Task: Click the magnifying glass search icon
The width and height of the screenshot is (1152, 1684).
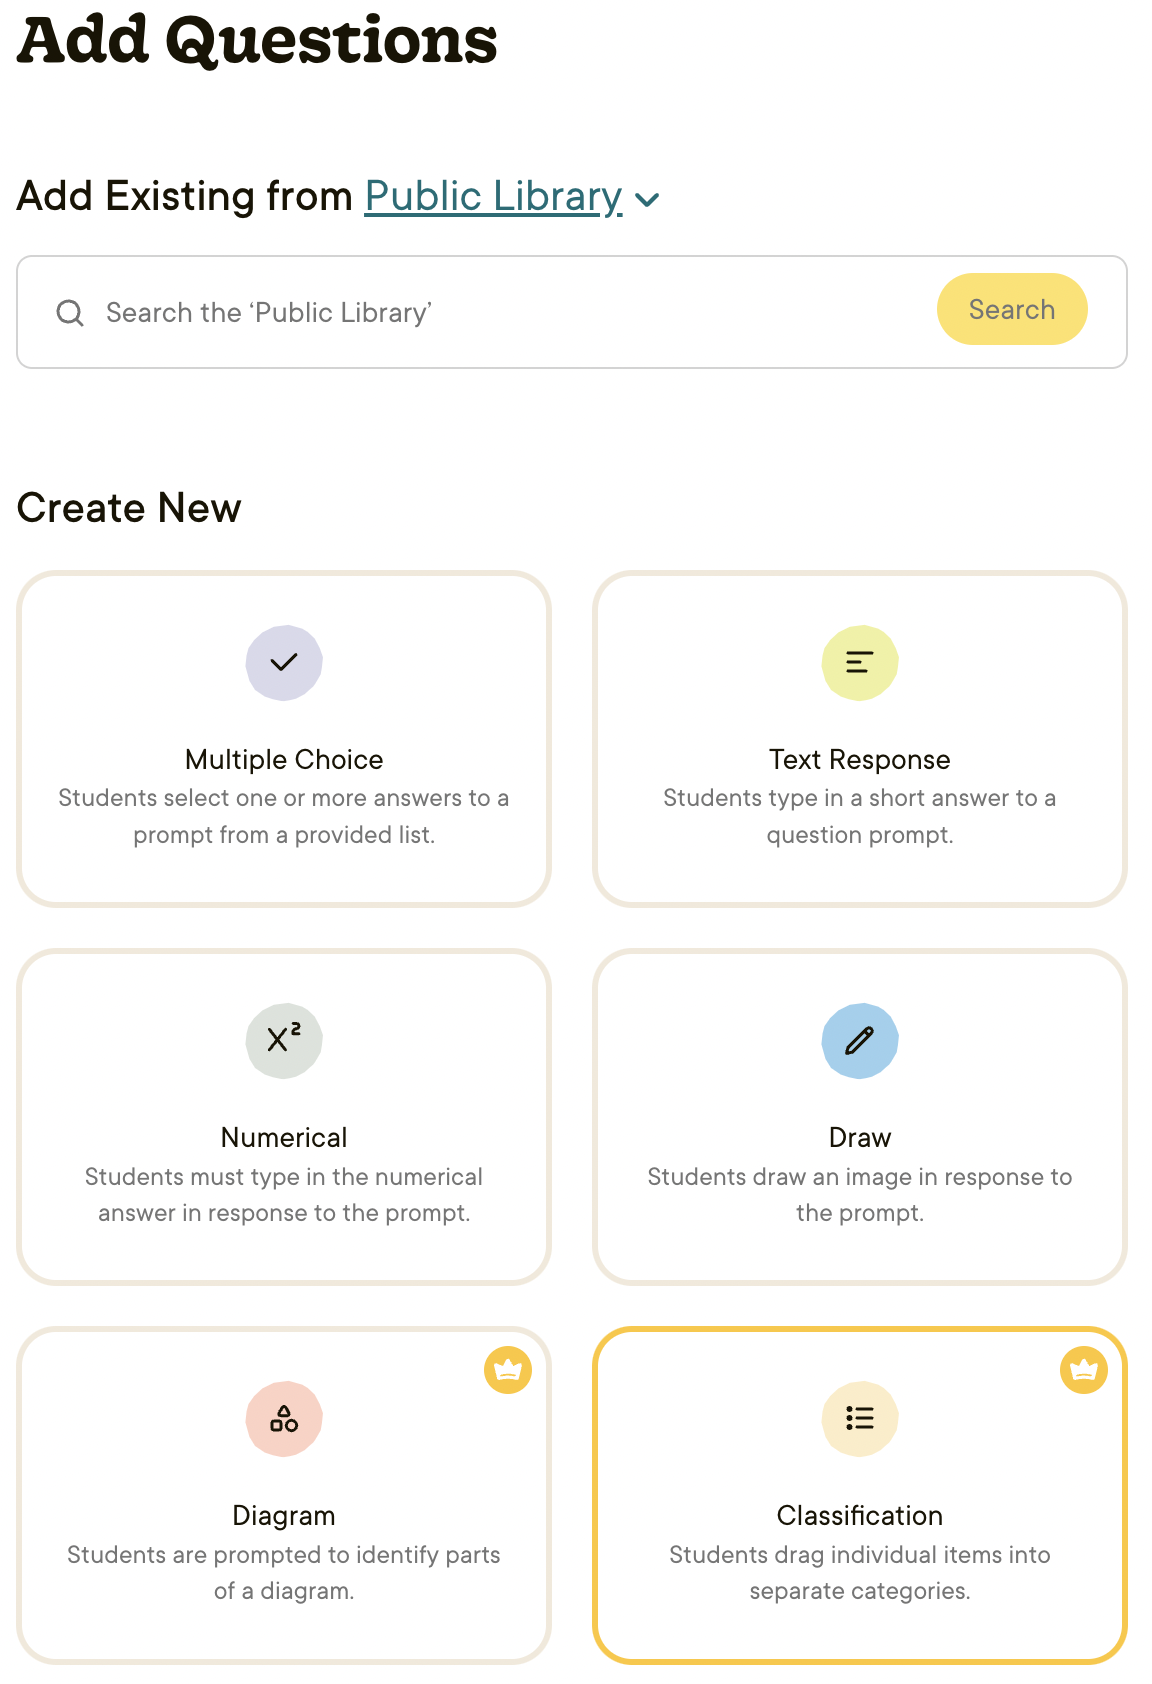Action: click(70, 313)
